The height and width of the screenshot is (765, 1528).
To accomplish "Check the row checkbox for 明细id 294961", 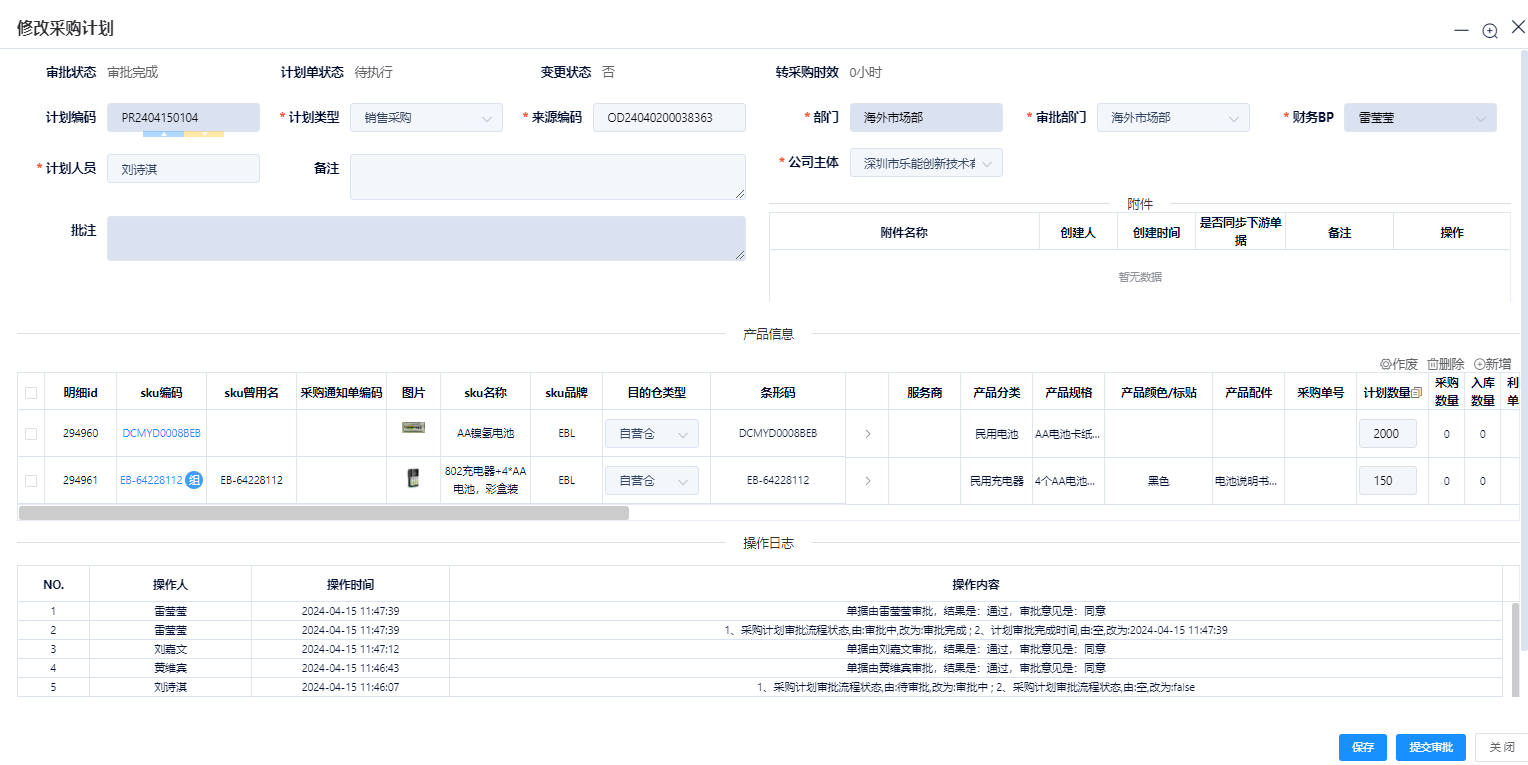I will click(30, 480).
